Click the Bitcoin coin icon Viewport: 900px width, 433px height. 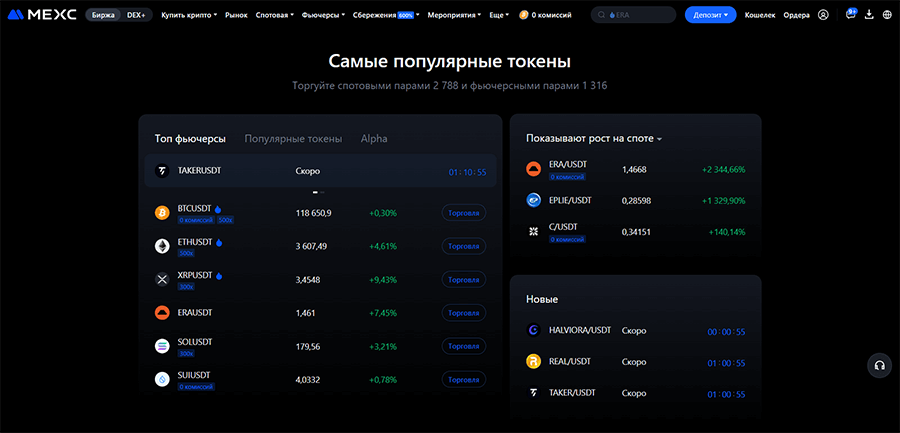[162, 213]
